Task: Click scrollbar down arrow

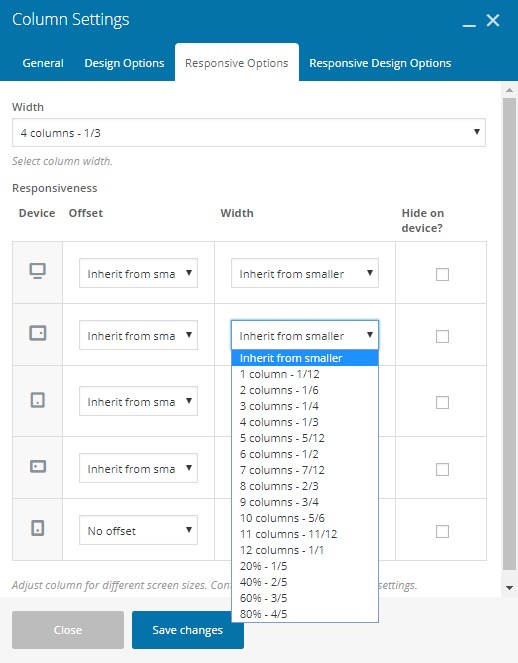Action: click(509, 588)
